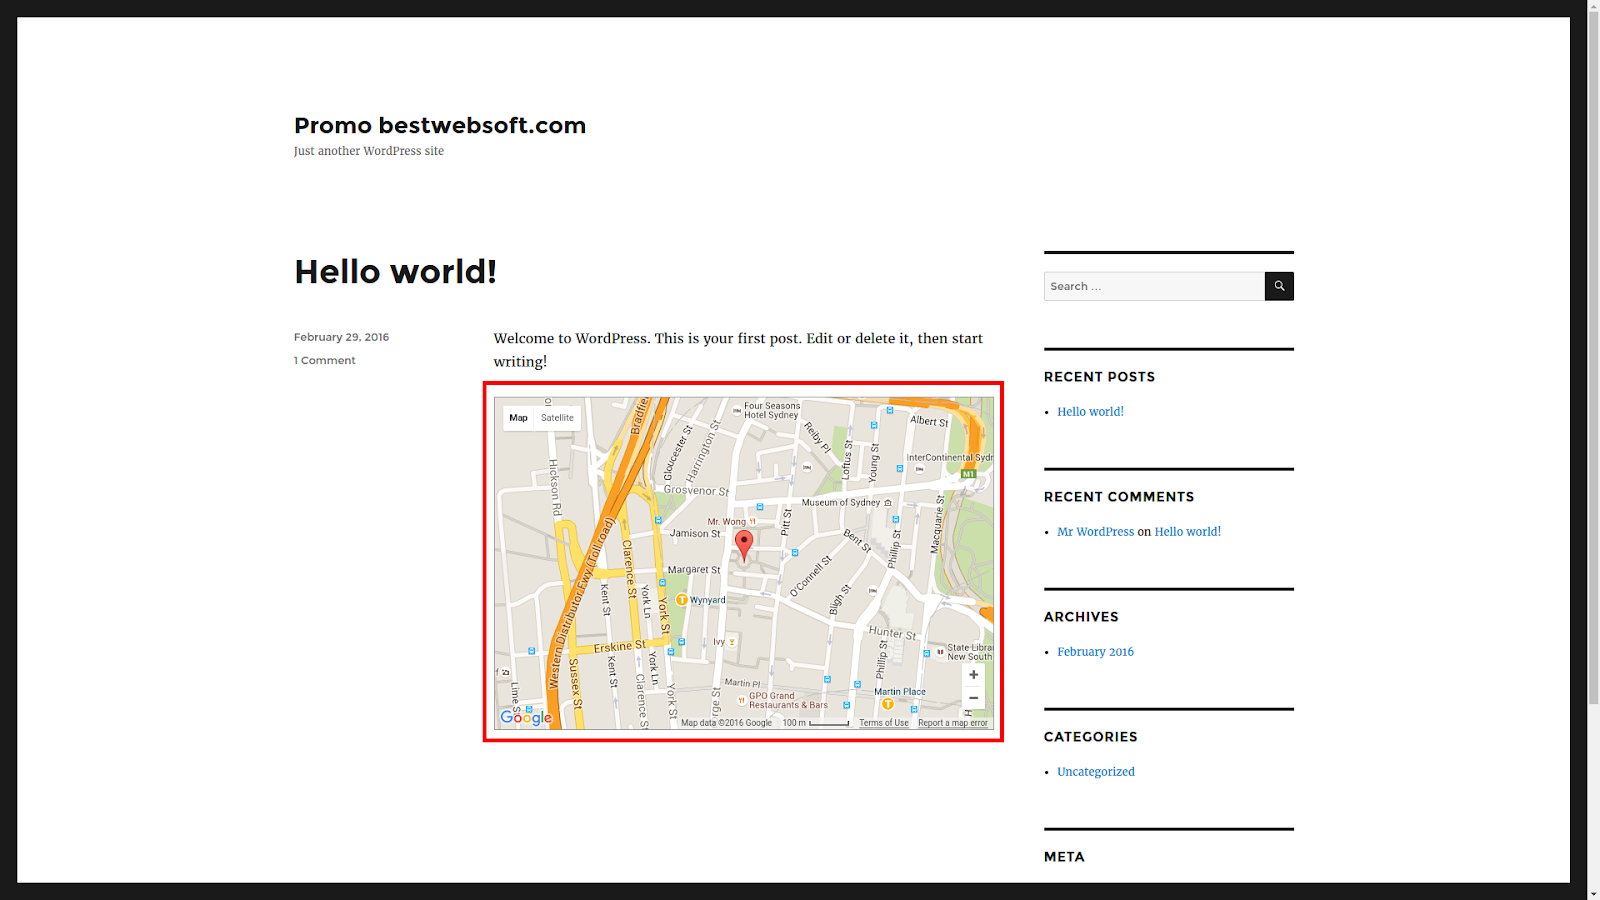Click the Martin Place station icon

887,704
